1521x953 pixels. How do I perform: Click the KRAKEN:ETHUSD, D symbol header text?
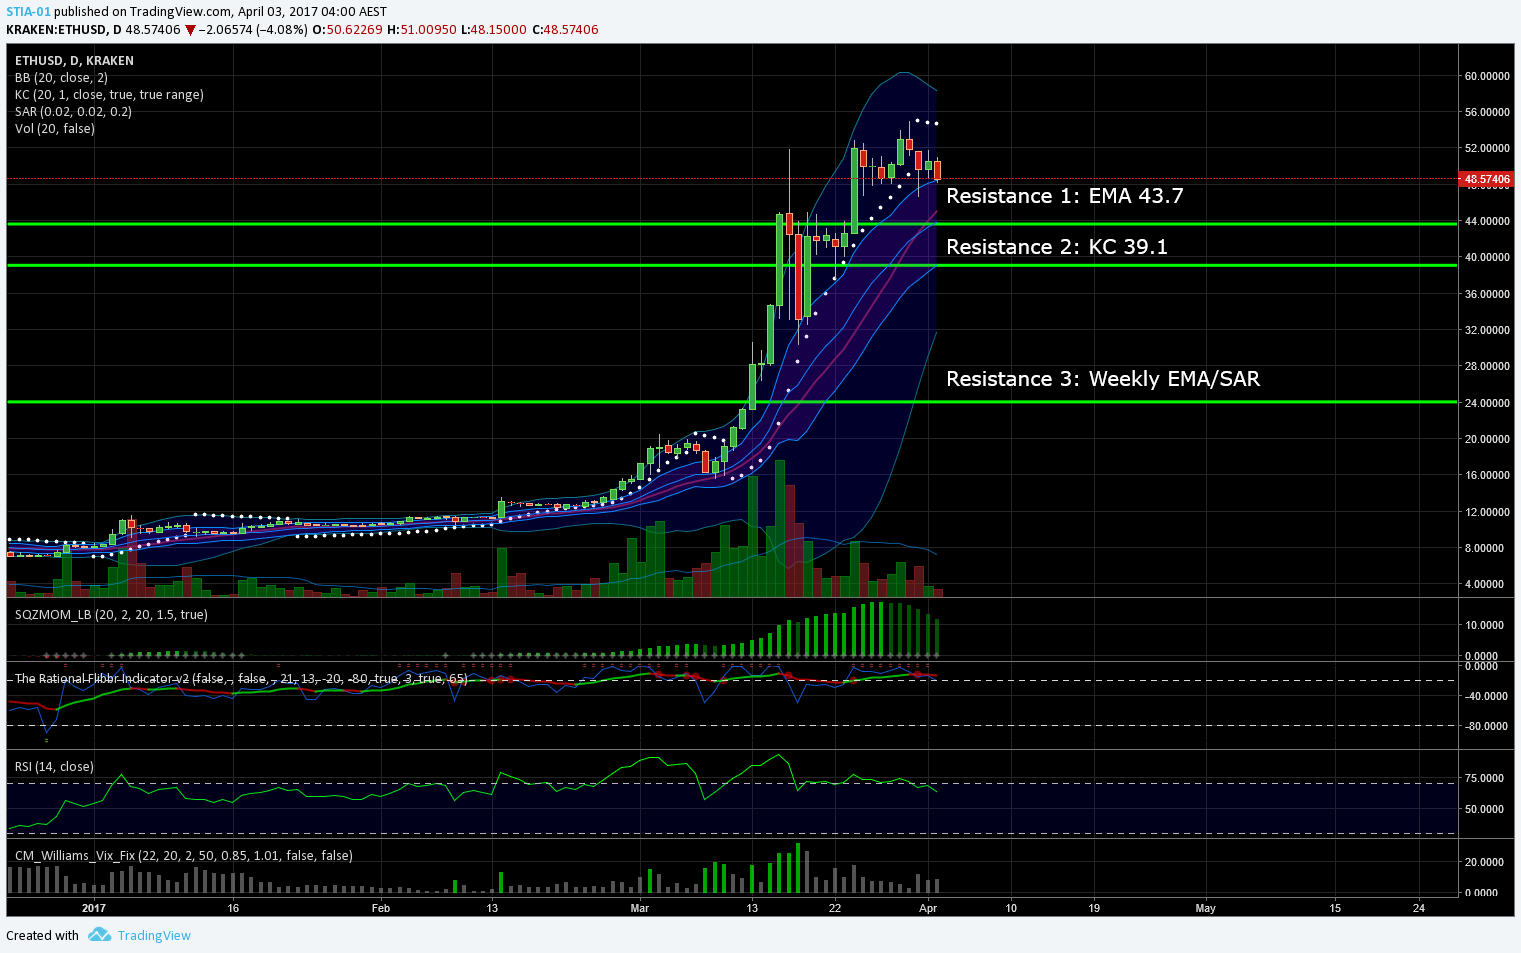[63, 30]
